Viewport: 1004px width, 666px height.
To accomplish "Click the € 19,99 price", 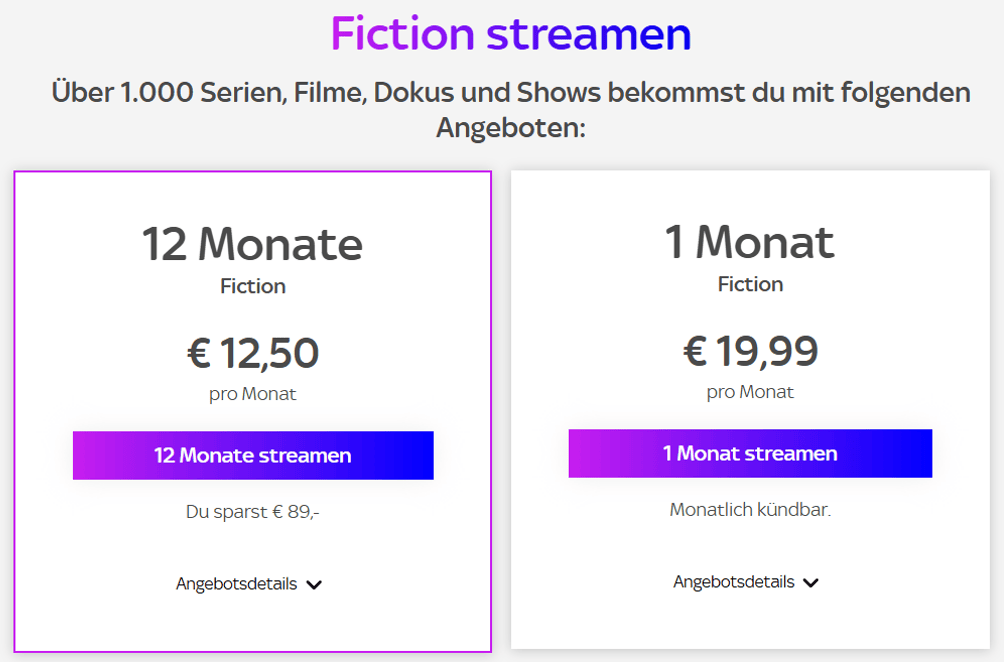I will point(751,351).
